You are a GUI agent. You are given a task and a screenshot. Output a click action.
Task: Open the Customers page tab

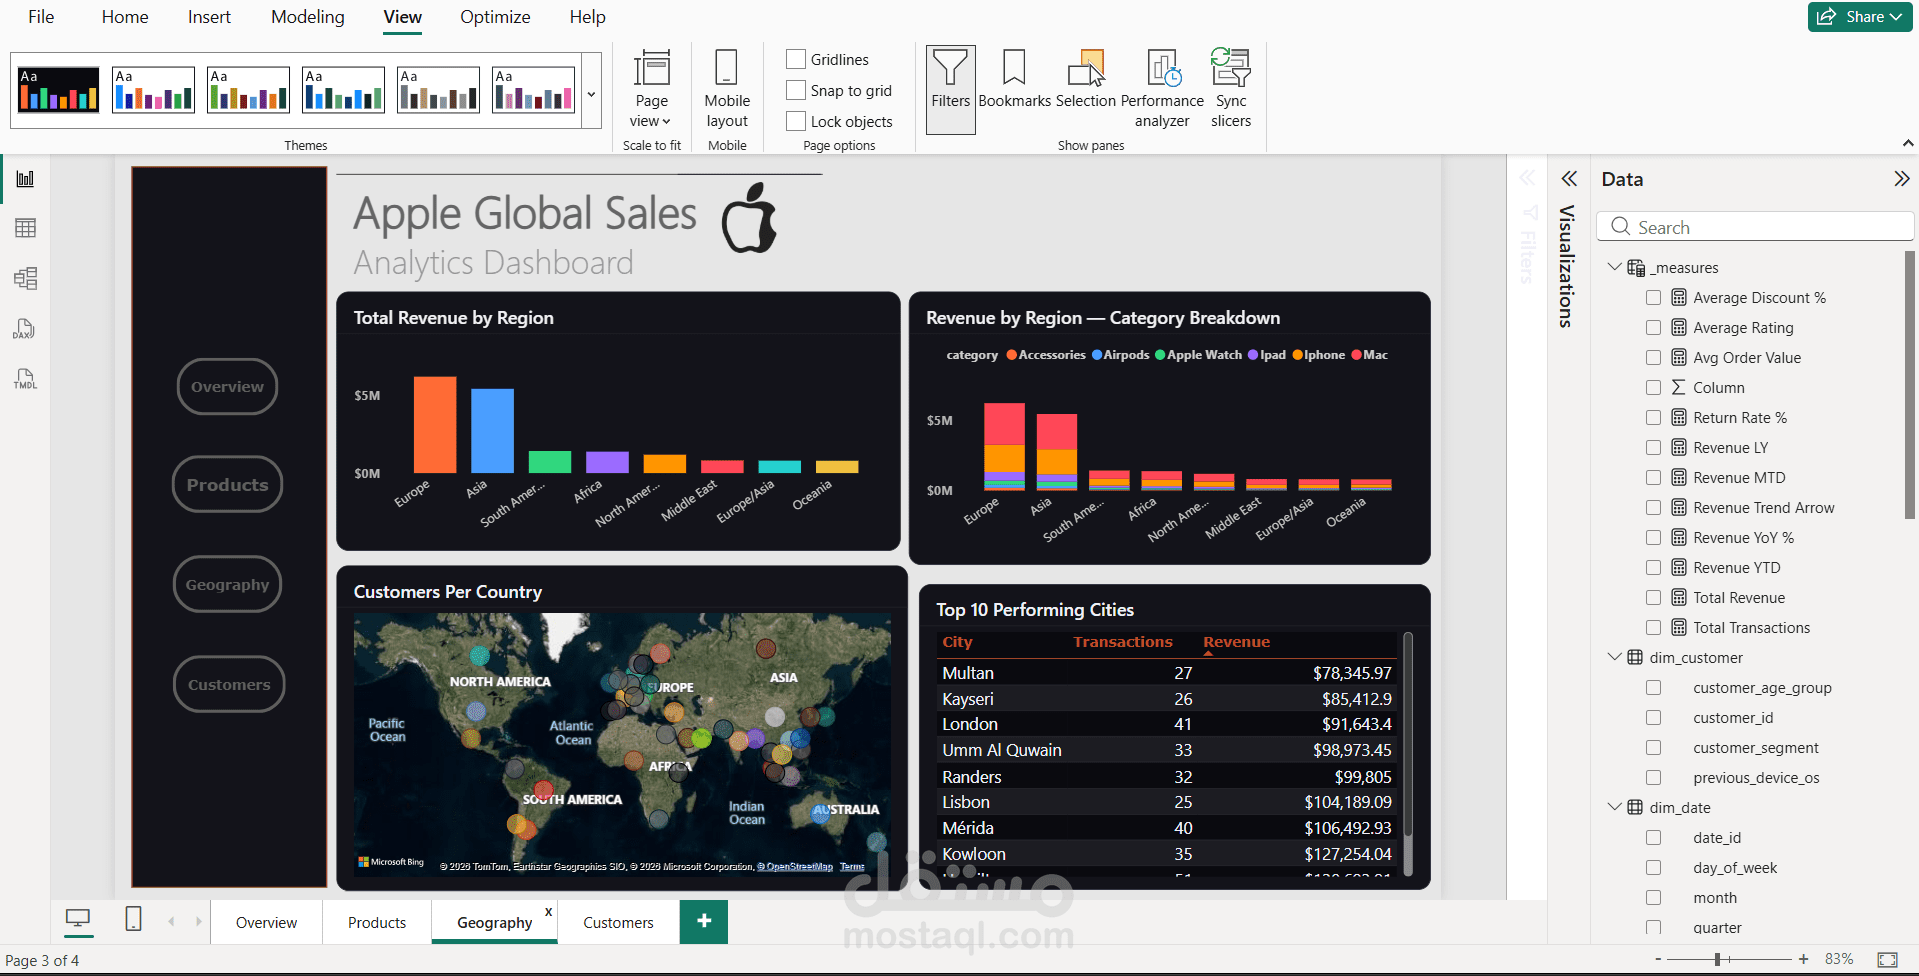point(618,922)
